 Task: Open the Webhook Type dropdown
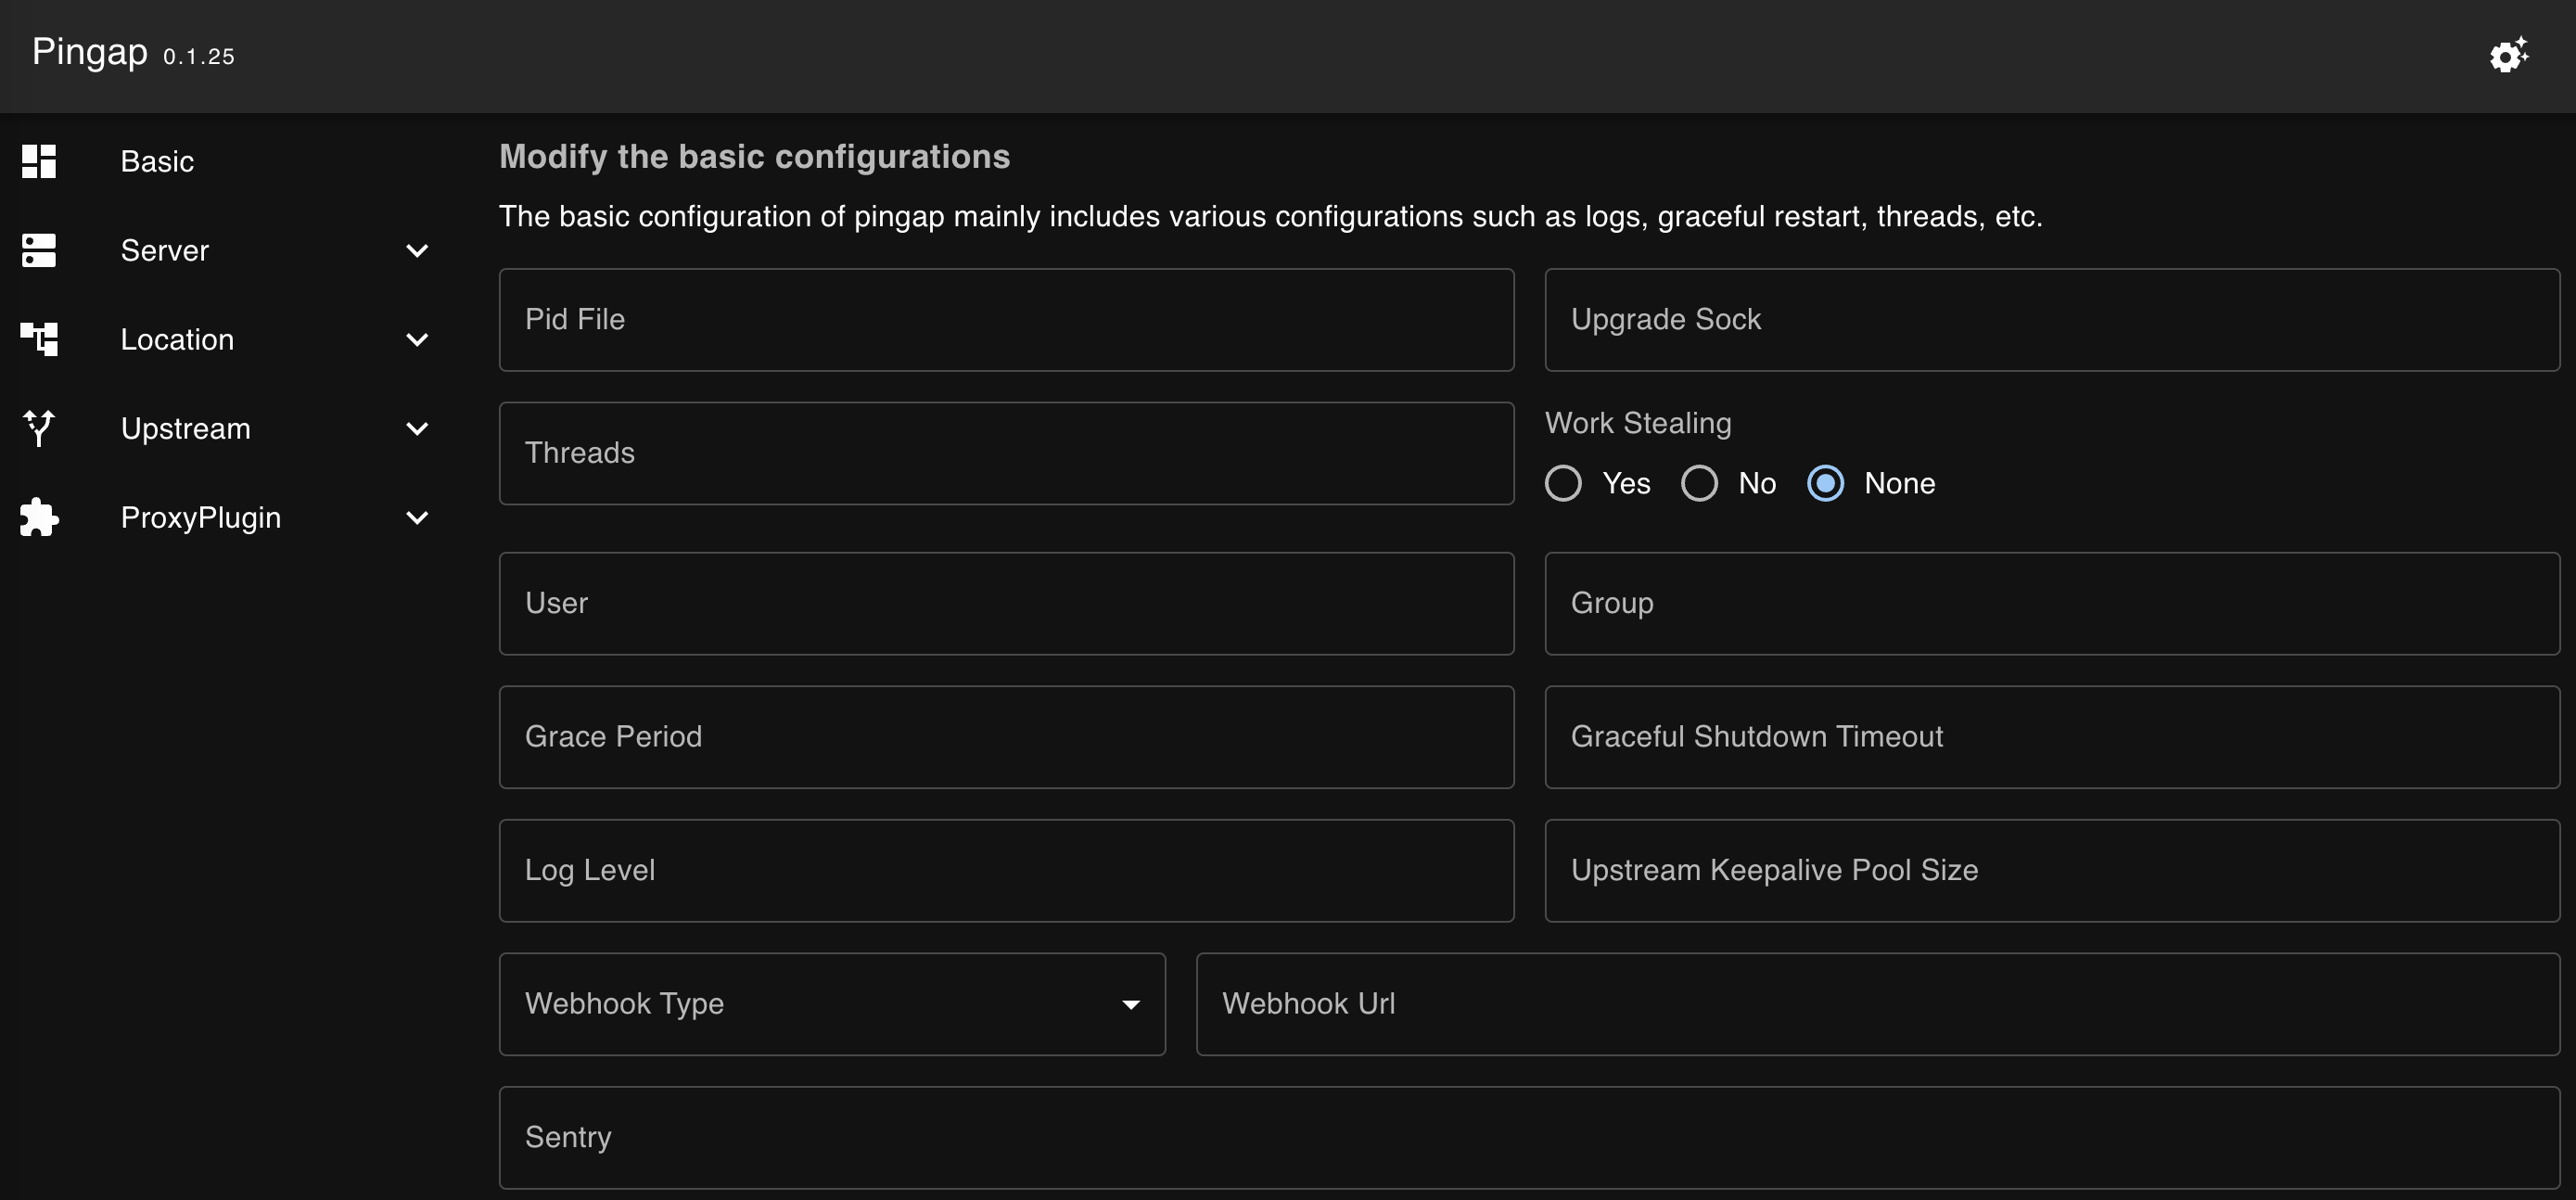[x=832, y=1004]
